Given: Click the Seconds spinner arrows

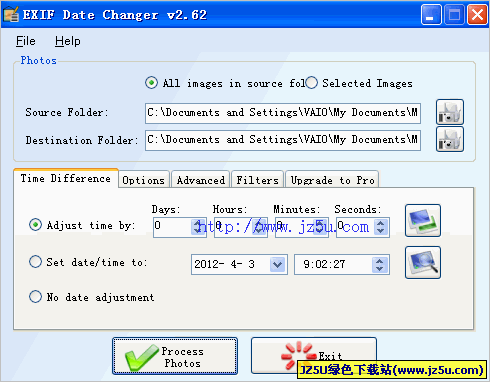Looking at the screenshot, I should 381,227.
